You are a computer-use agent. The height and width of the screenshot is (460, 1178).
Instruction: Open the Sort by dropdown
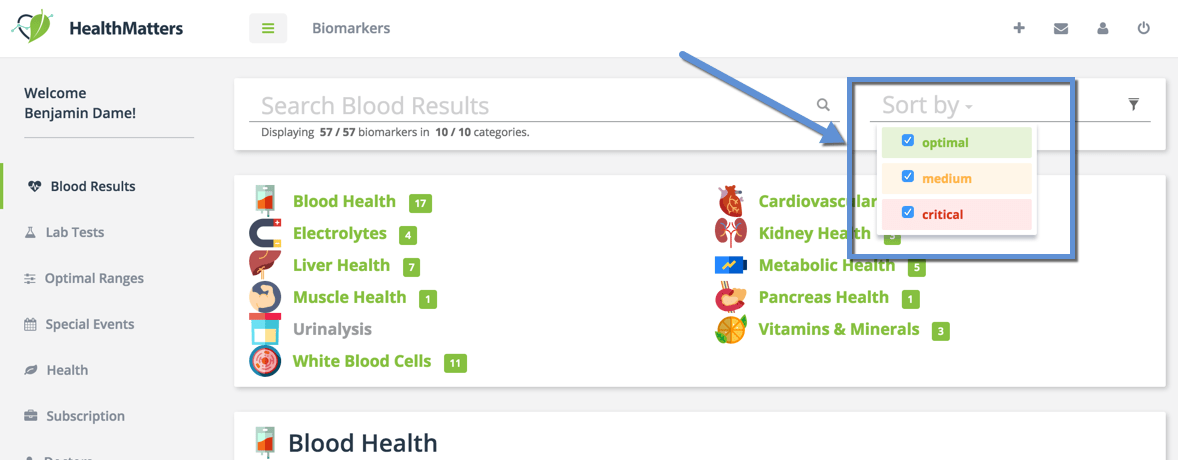click(927, 106)
